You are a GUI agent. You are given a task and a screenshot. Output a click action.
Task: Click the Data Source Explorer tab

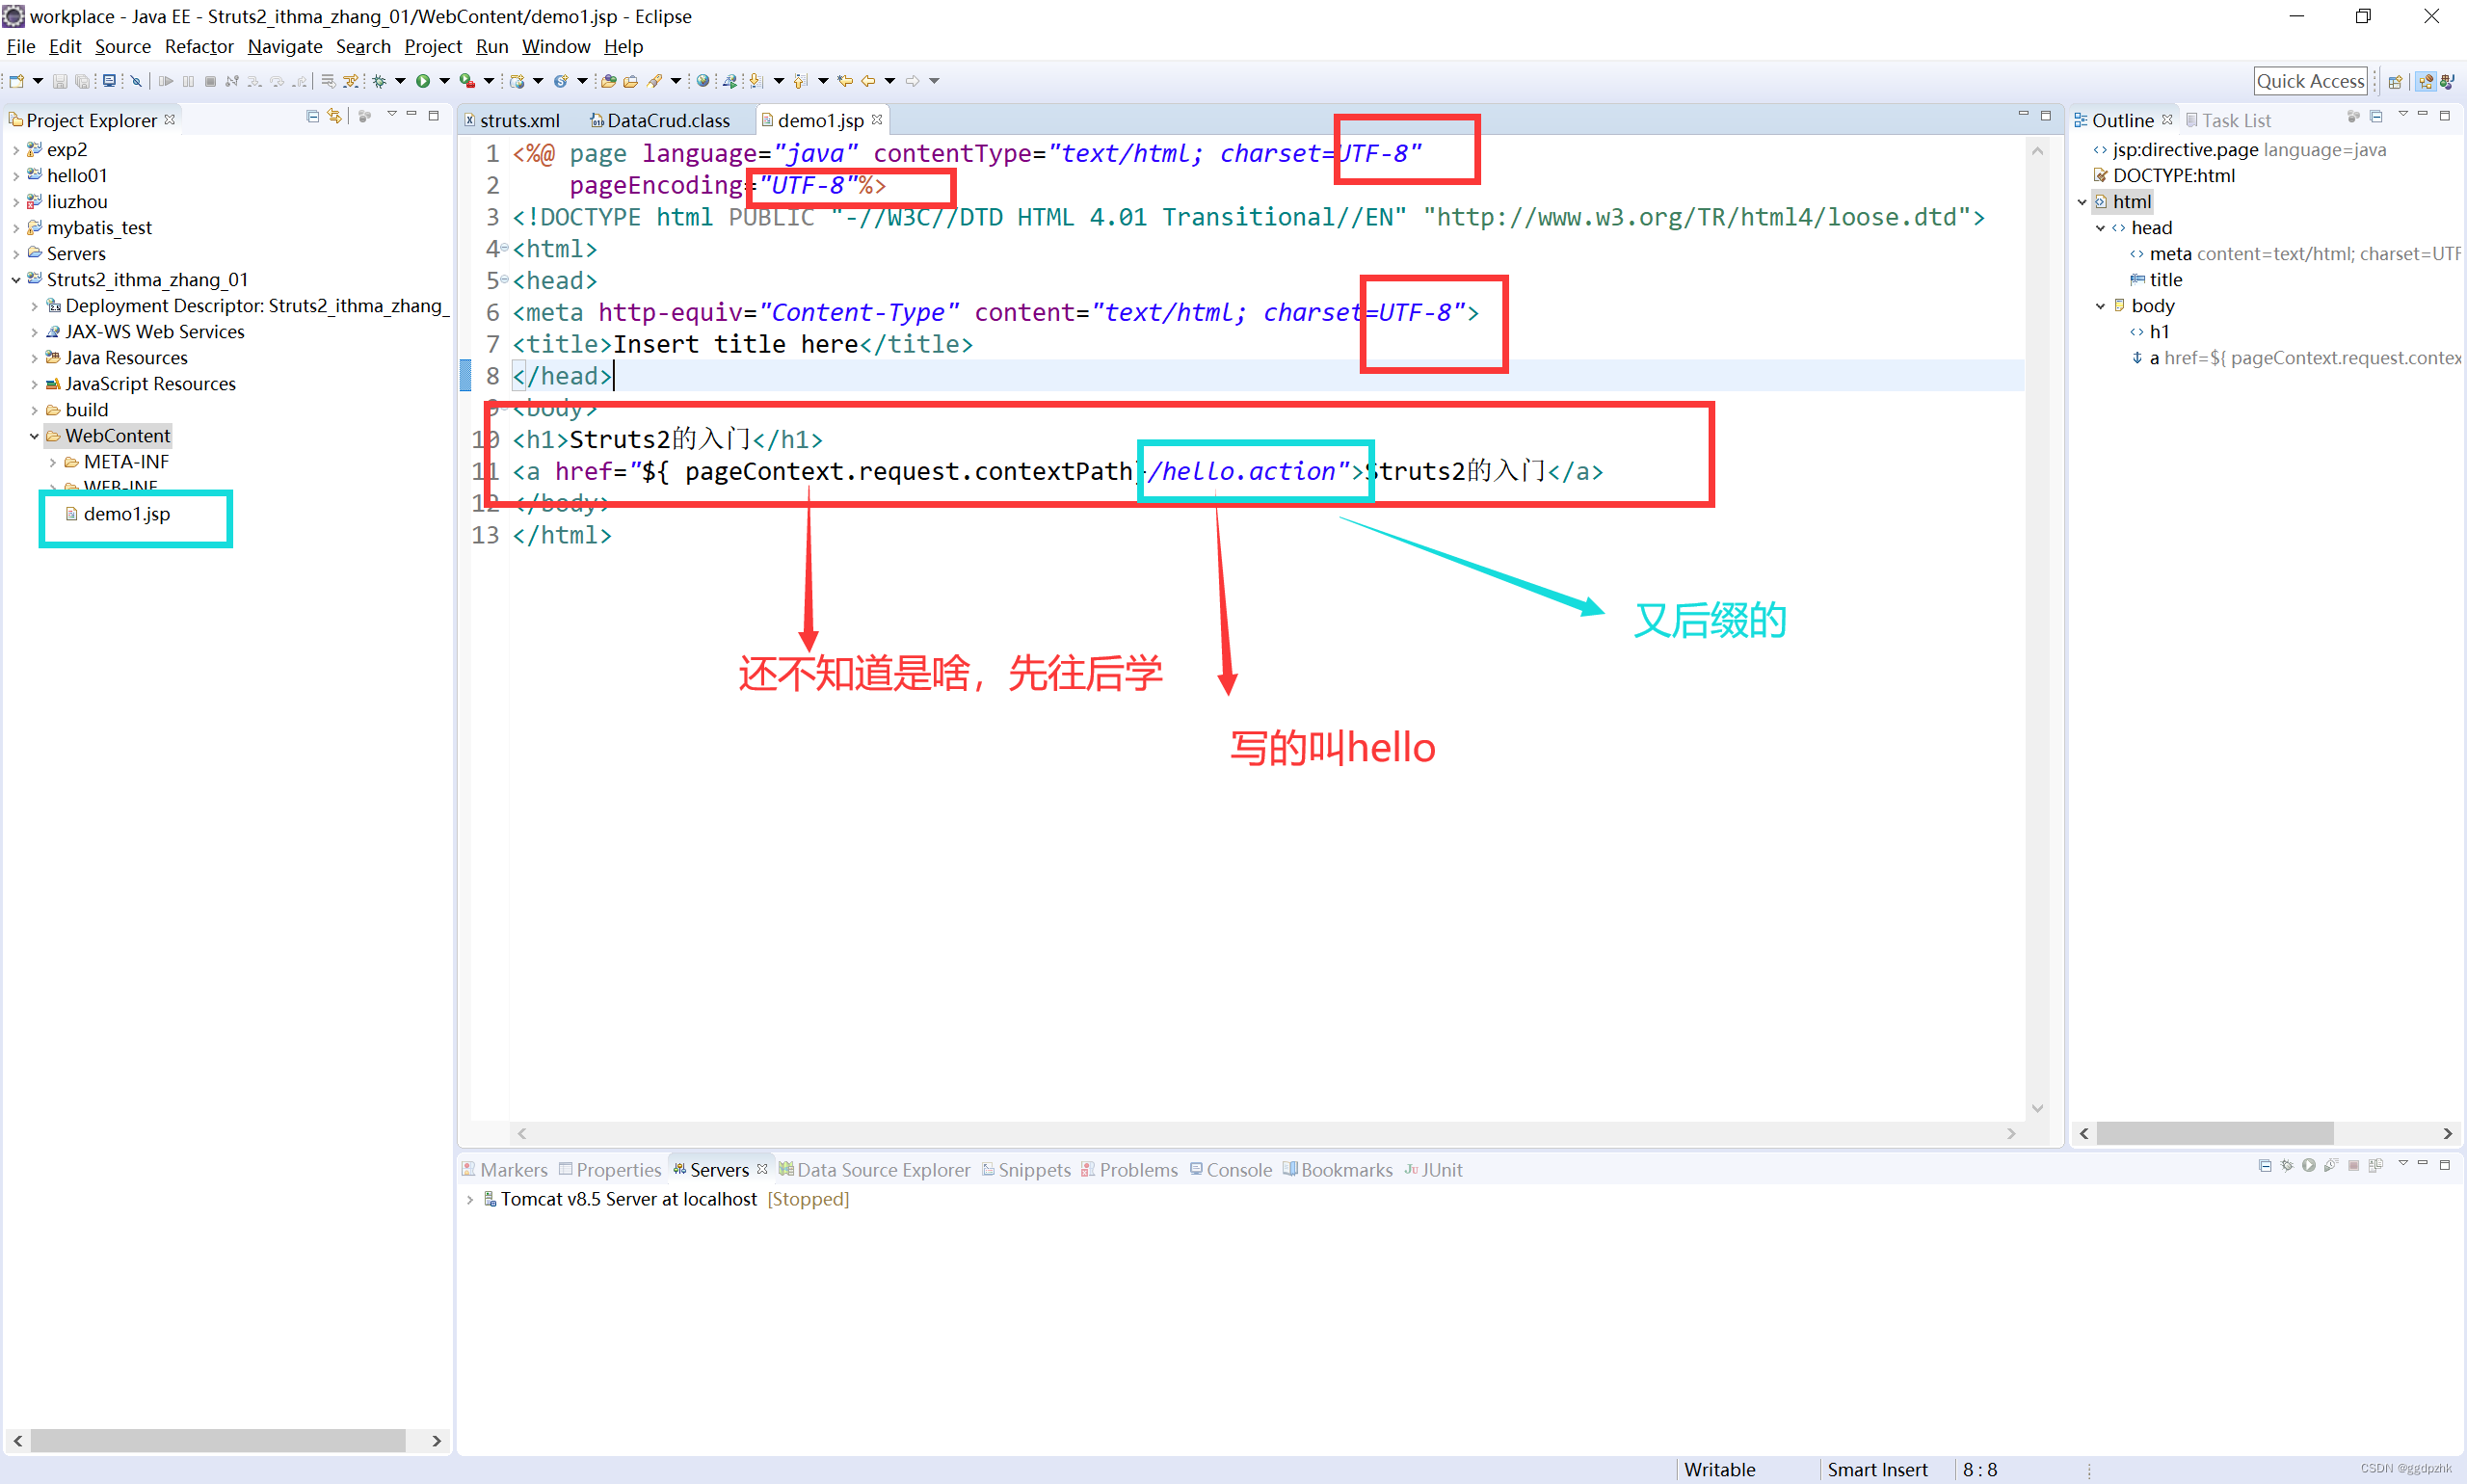pyautogui.click(x=874, y=1169)
